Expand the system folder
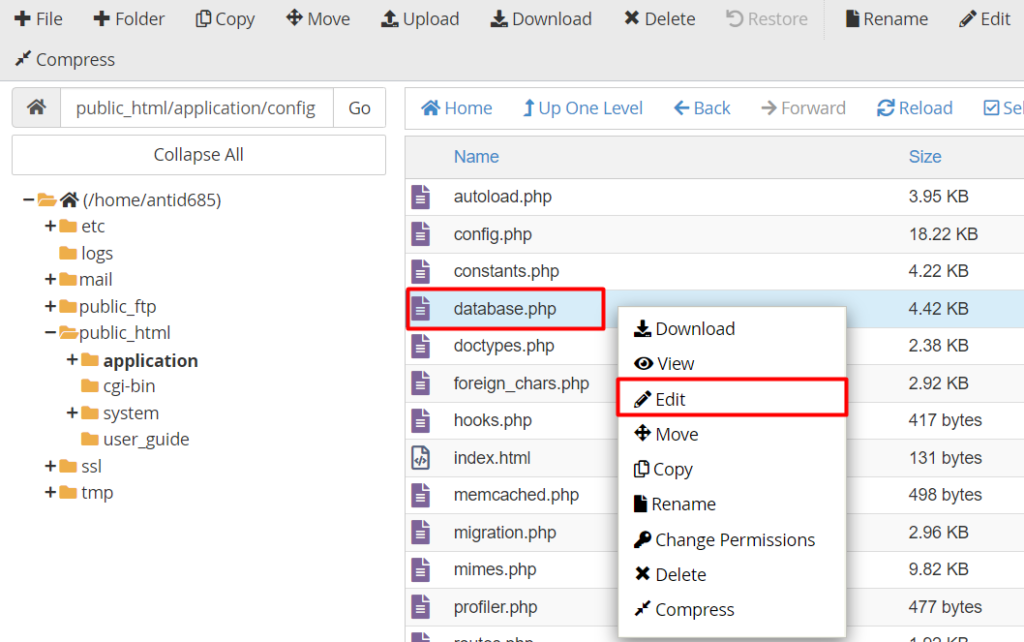 click(72, 413)
